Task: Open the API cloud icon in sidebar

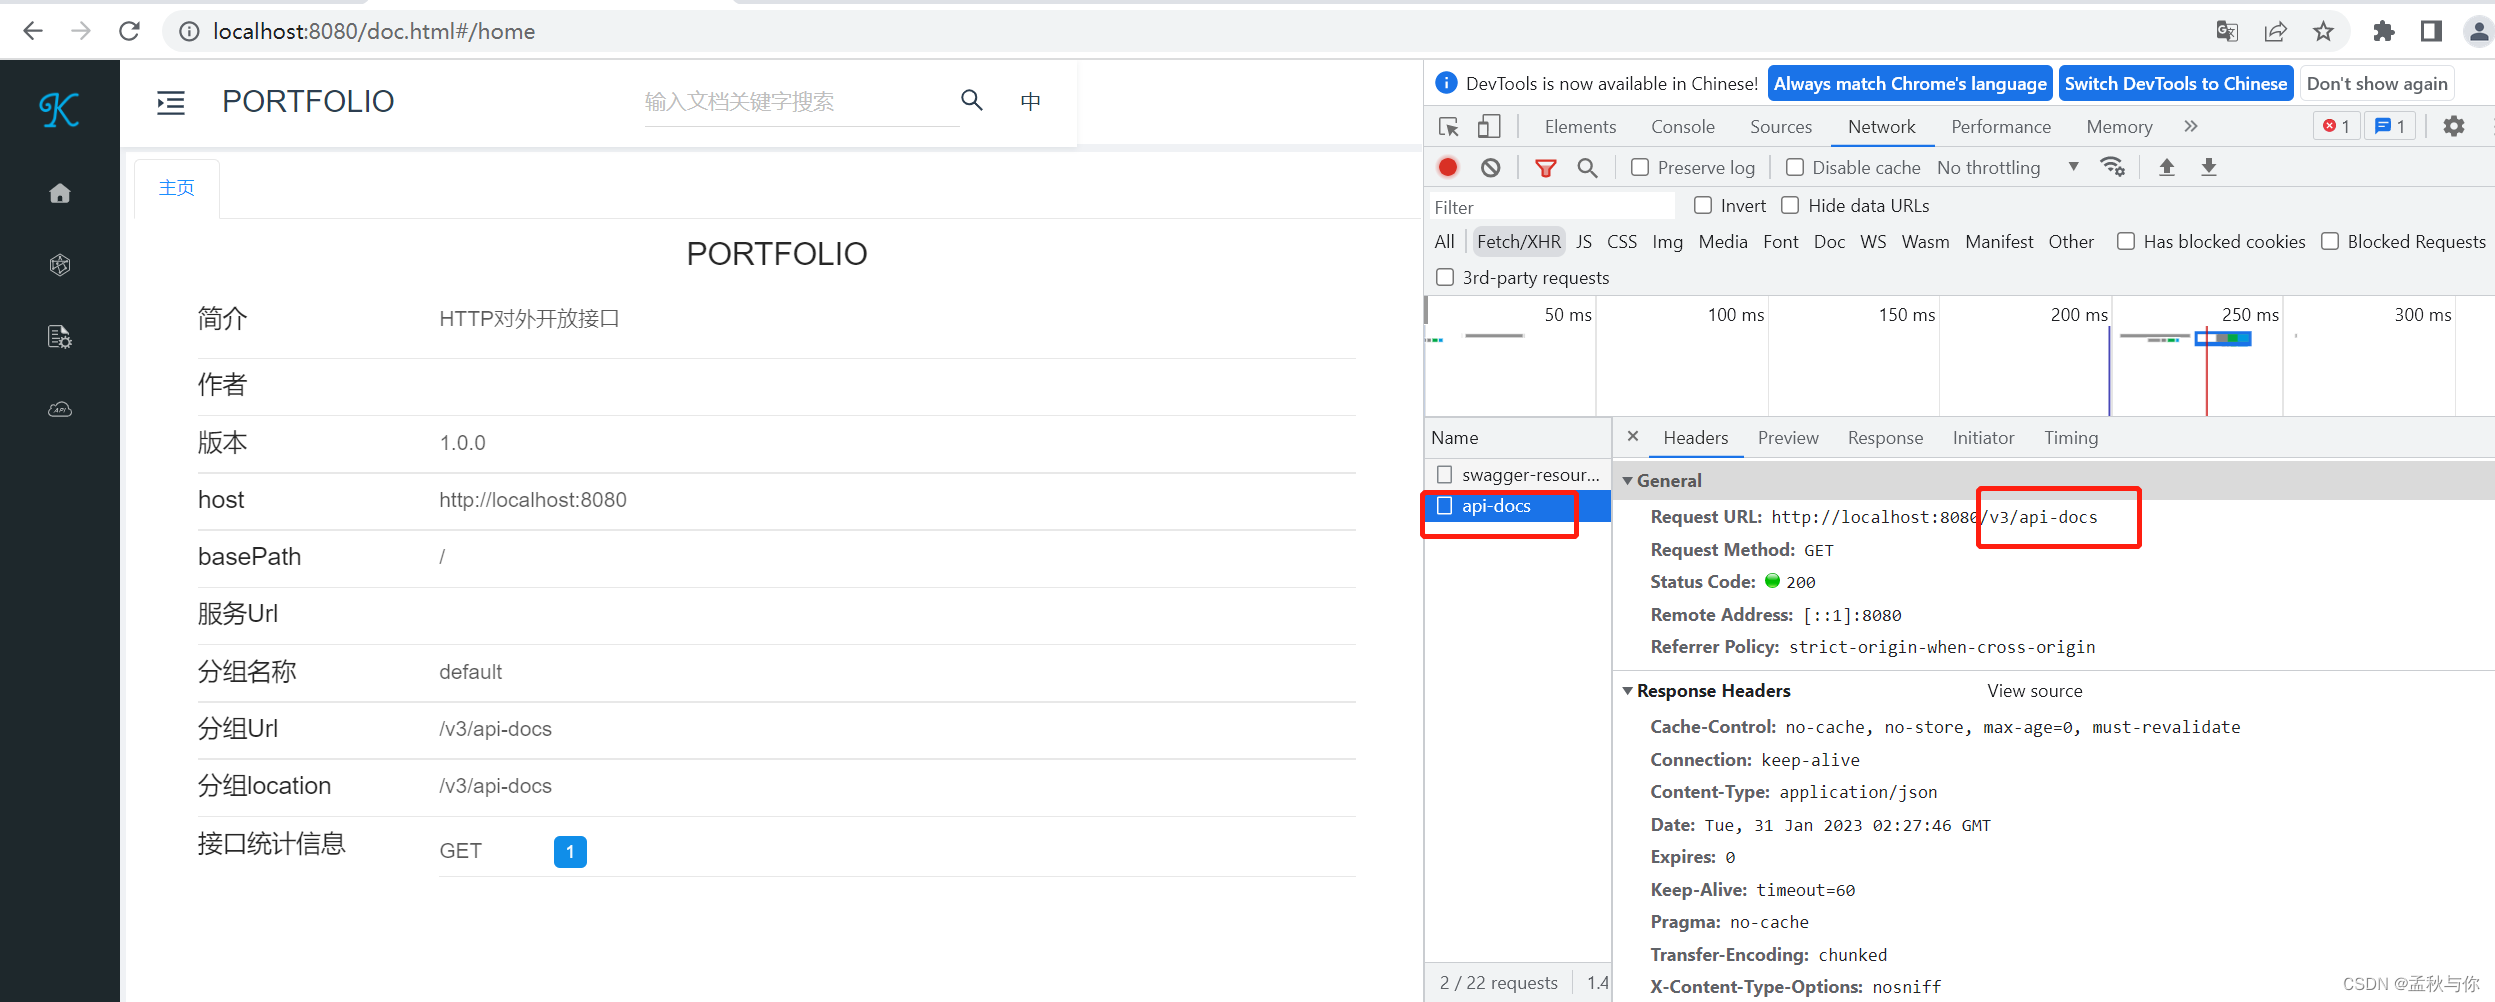Action: pos(60,409)
